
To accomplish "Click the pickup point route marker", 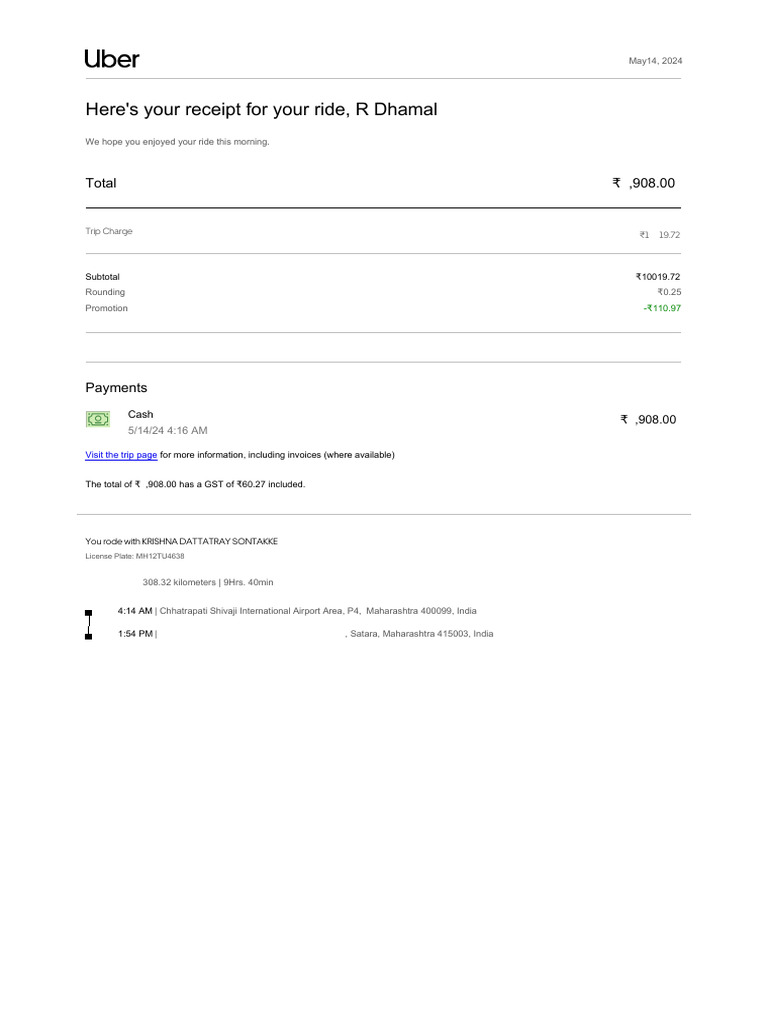I will pos(89,612).
